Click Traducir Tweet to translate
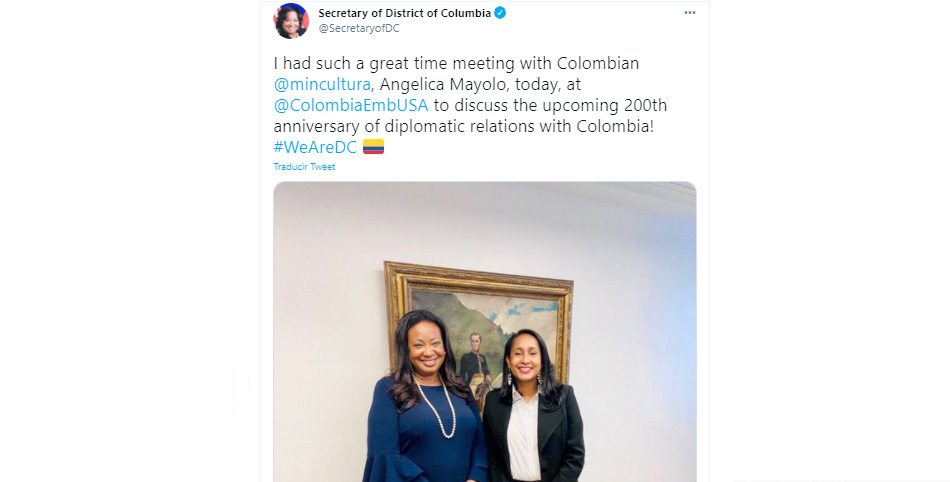The width and height of the screenshot is (950, 482). click(304, 167)
